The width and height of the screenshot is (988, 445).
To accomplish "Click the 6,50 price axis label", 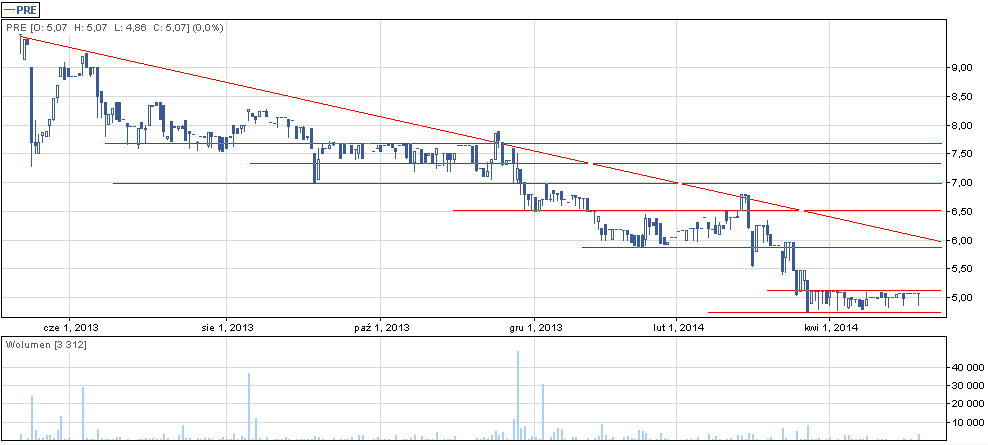I will [962, 212].
